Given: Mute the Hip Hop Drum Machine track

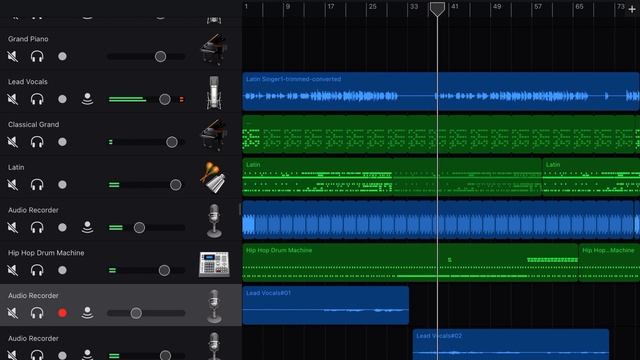Looking at the screenshot, I should pyautogui.click(x=13, y=270).
